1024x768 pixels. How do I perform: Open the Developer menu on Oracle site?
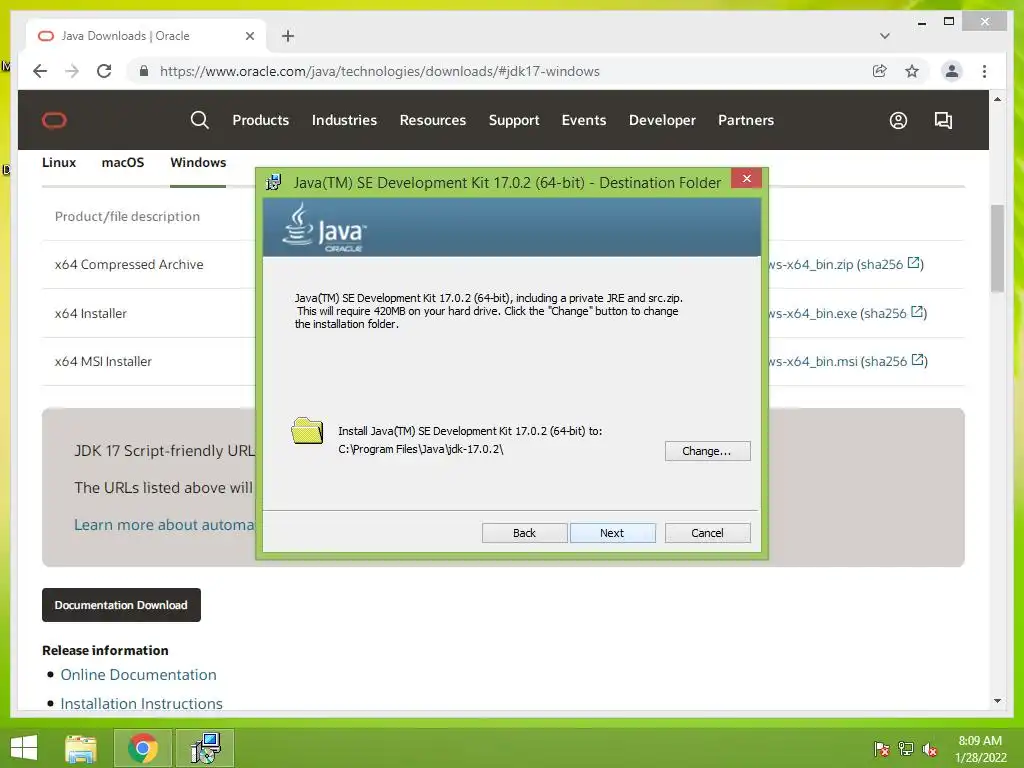click(662, 120)
